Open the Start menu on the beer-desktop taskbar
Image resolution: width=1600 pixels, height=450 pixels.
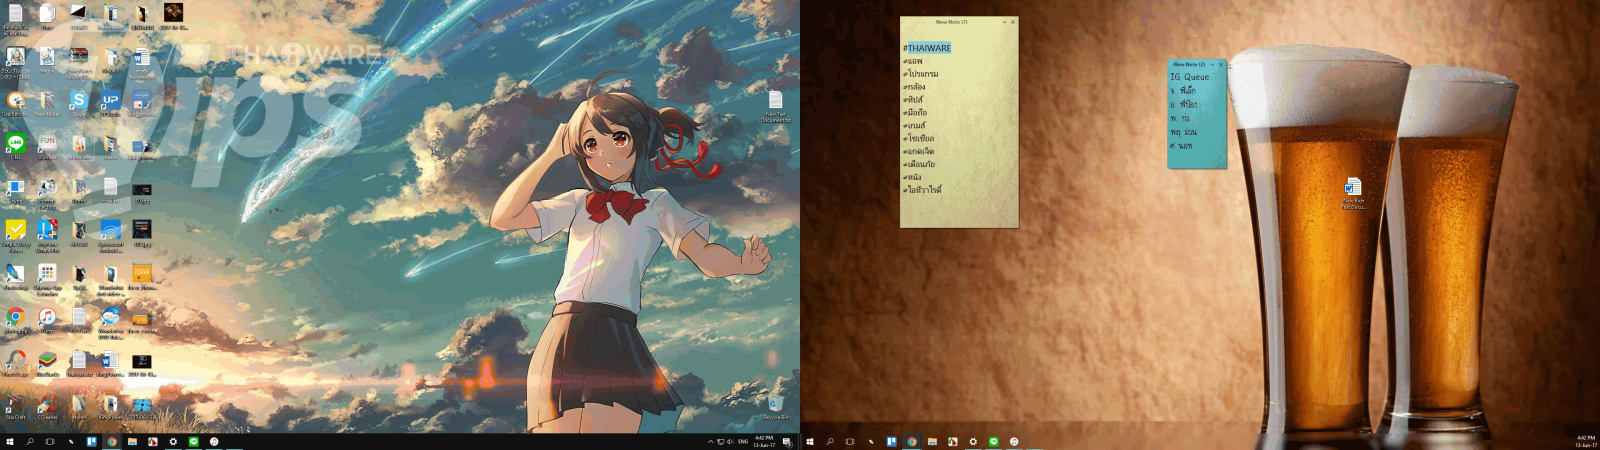[x=810, y=441]
